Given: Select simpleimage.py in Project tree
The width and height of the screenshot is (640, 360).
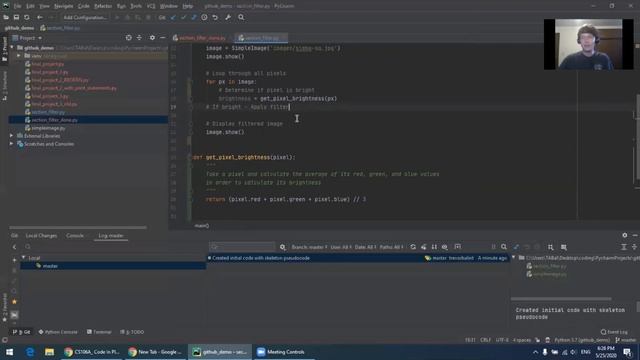Looking at the screenshot, I should click(48, 128).
